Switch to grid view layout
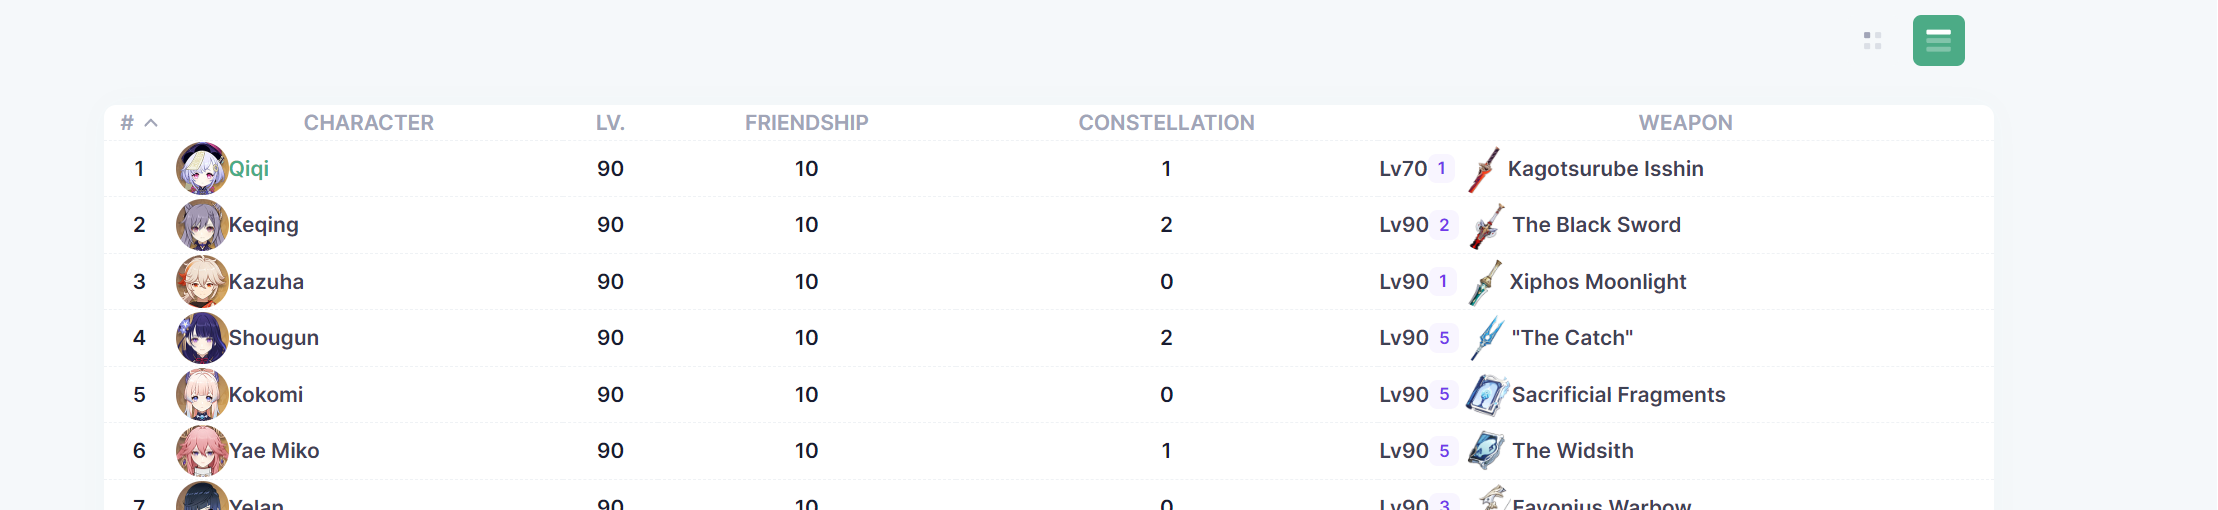 click(x=1872, y=41)
